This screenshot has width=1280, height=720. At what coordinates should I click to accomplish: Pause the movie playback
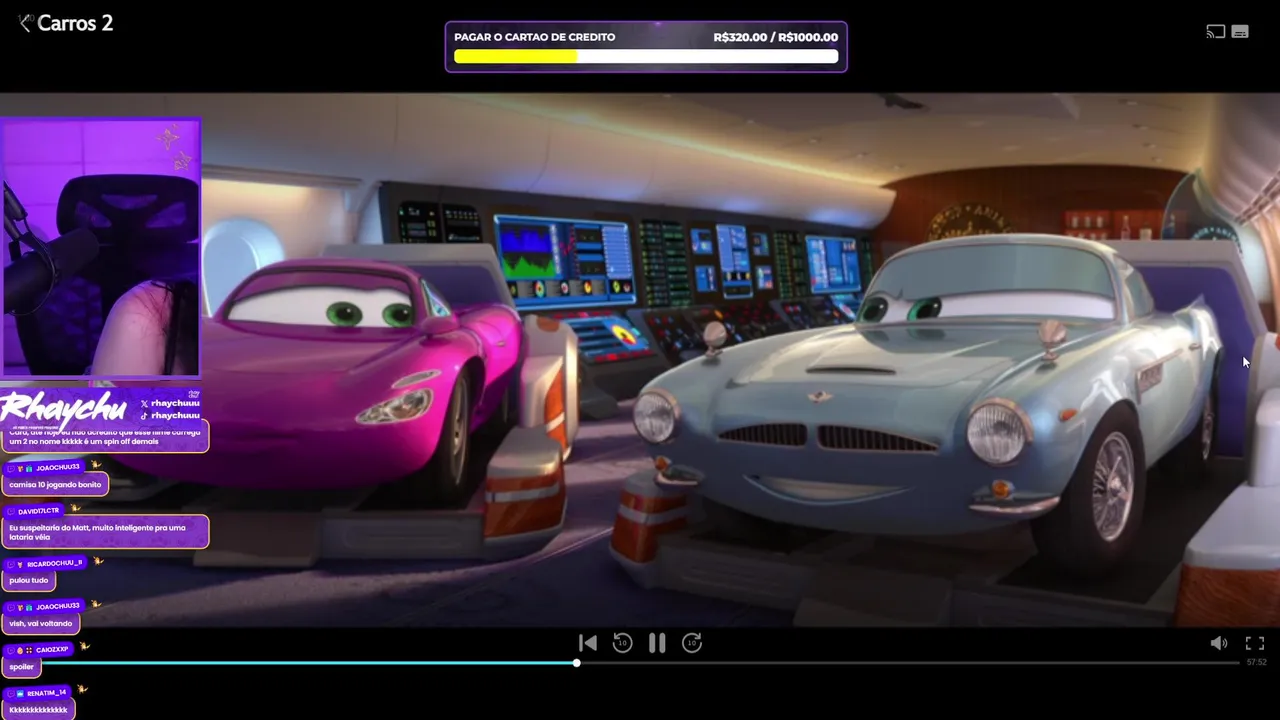pos(657,643)
